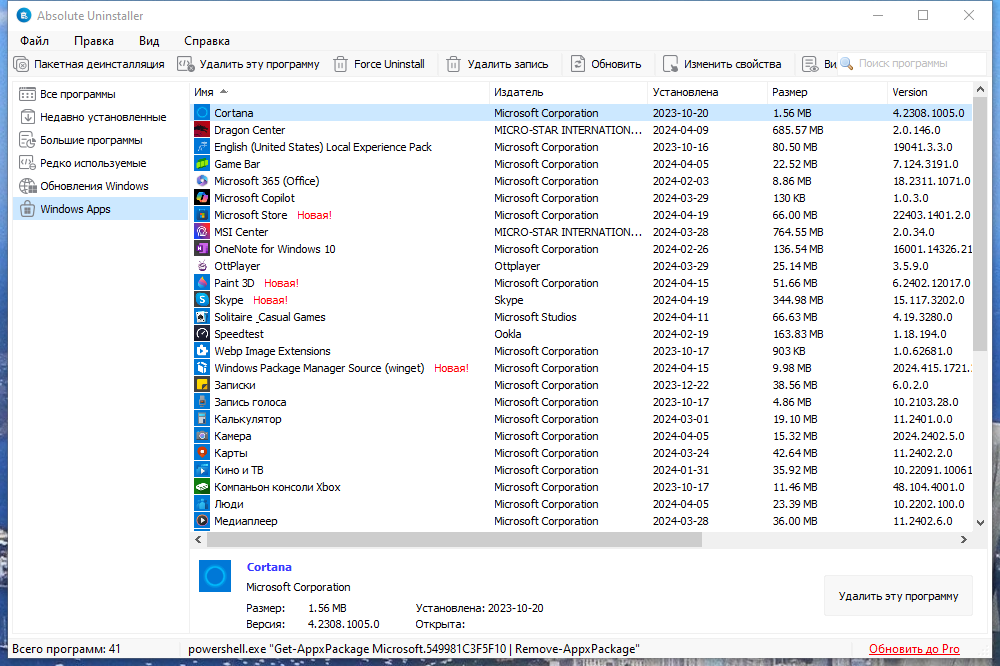
Task: Open the Обновить до Pro link
Action: click(x=914, y=649)
